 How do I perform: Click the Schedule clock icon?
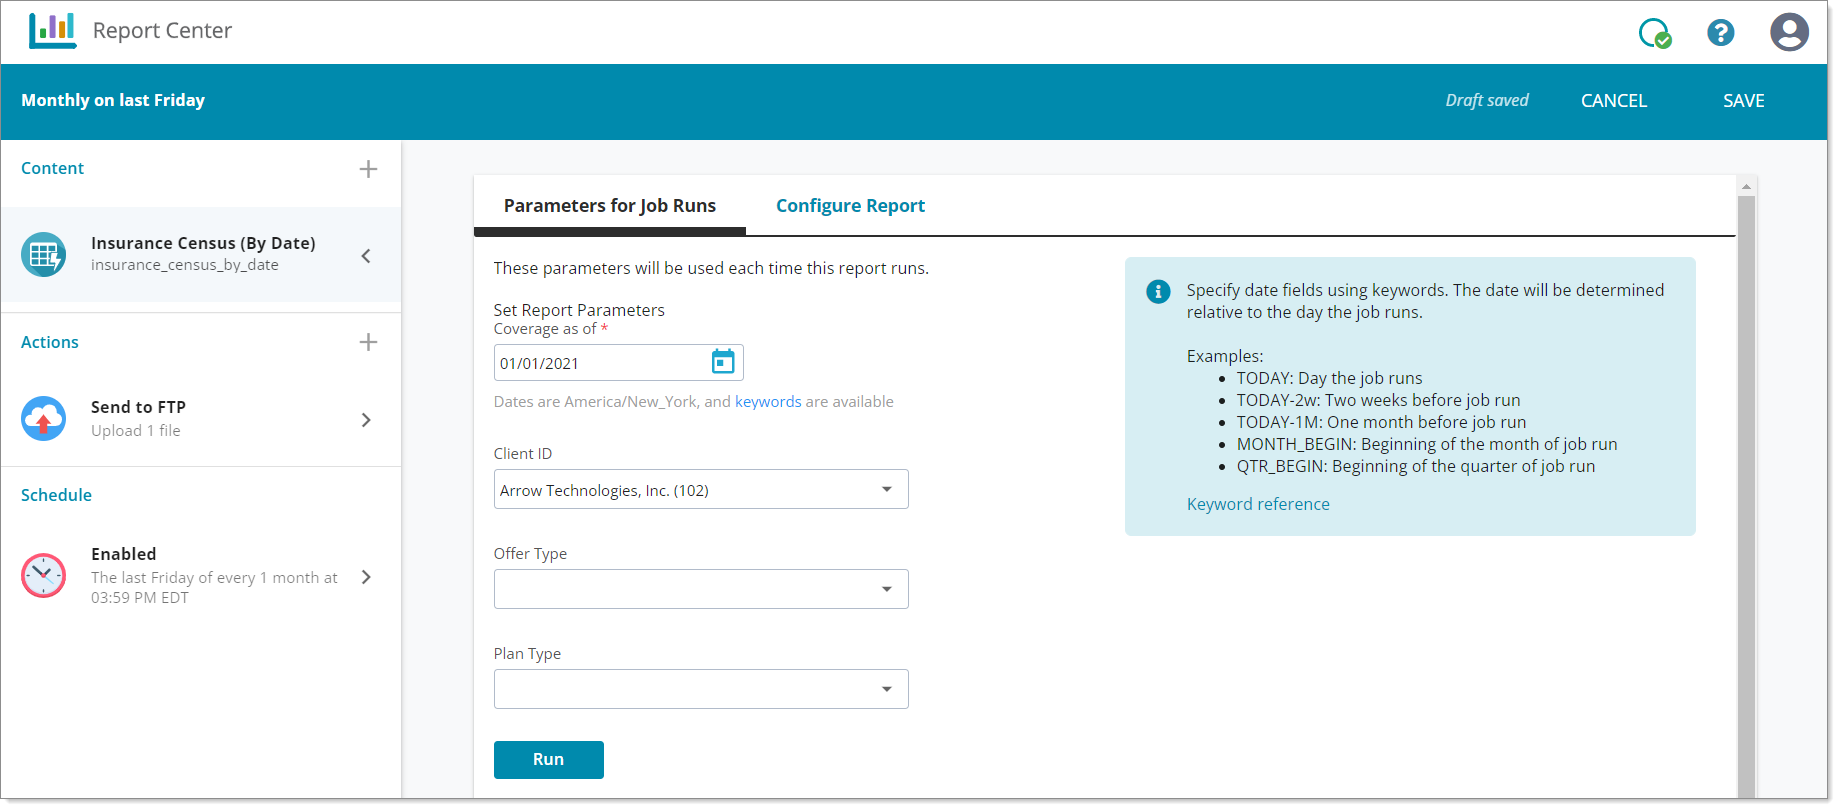(44, 576)
